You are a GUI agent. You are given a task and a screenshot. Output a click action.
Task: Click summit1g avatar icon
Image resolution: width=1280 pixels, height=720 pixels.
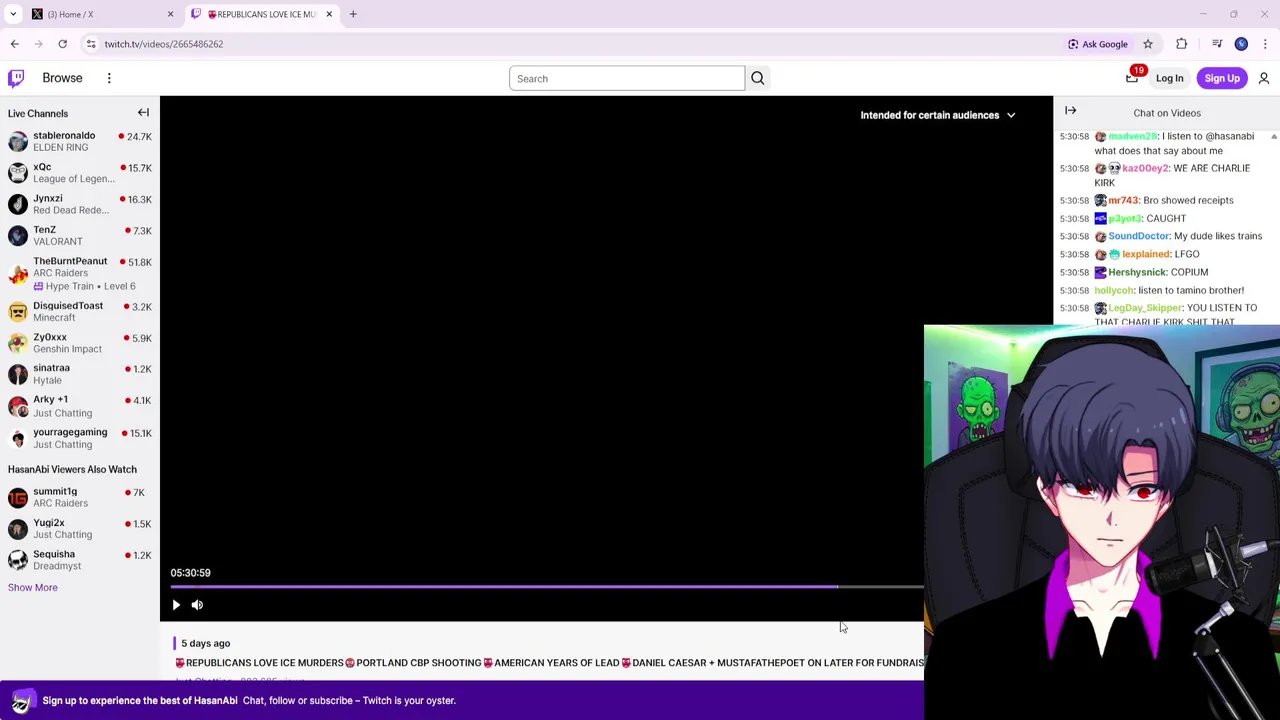[18, 497]
